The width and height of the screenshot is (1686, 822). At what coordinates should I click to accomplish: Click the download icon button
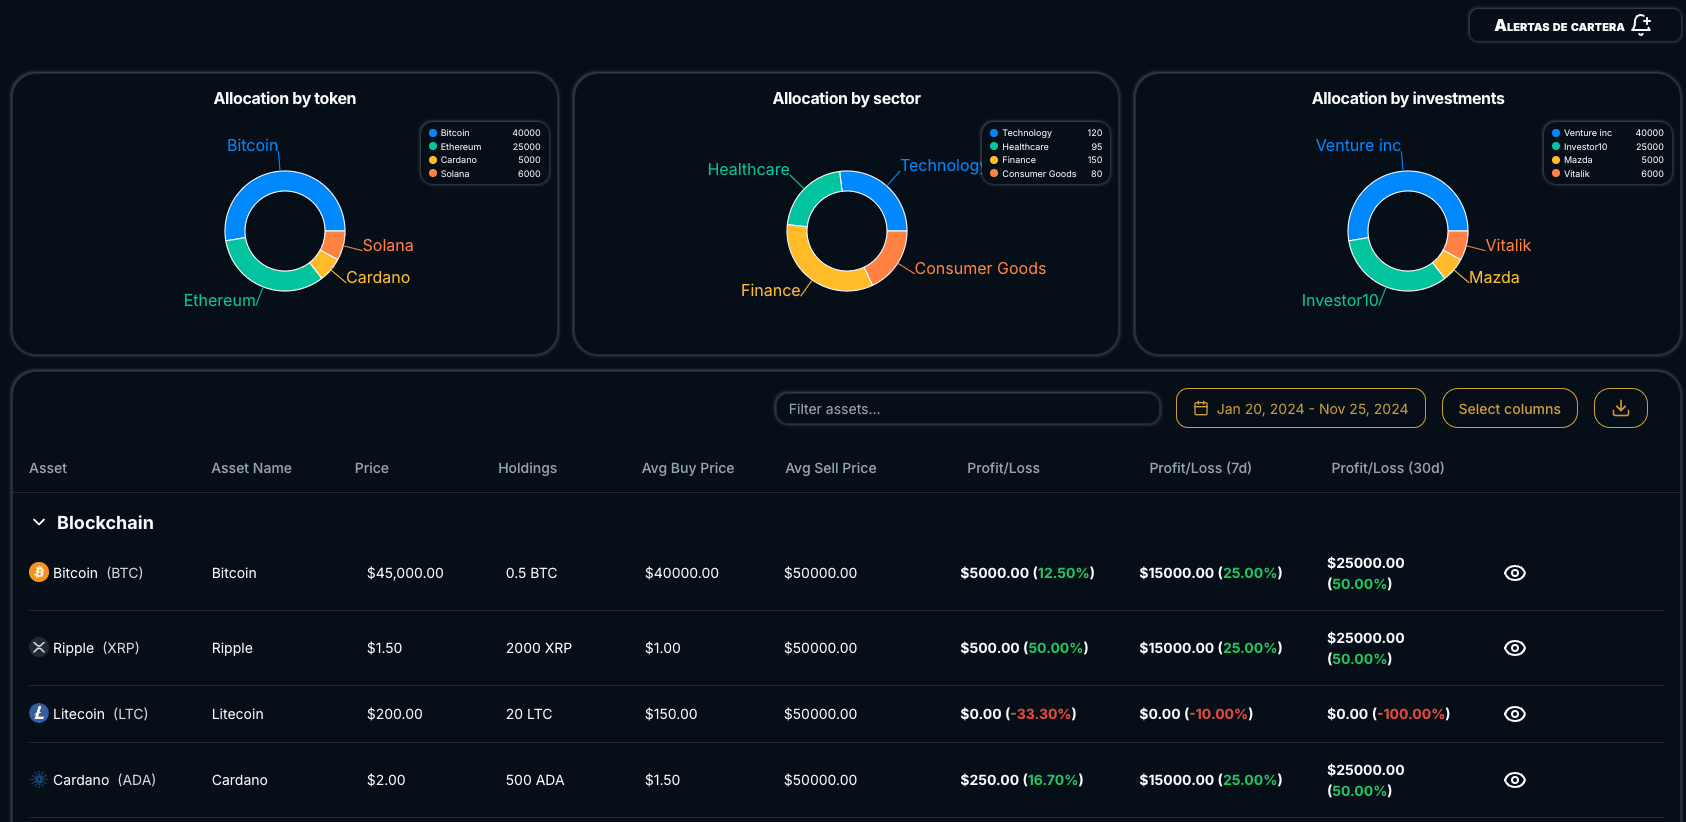coord(1621,408)
